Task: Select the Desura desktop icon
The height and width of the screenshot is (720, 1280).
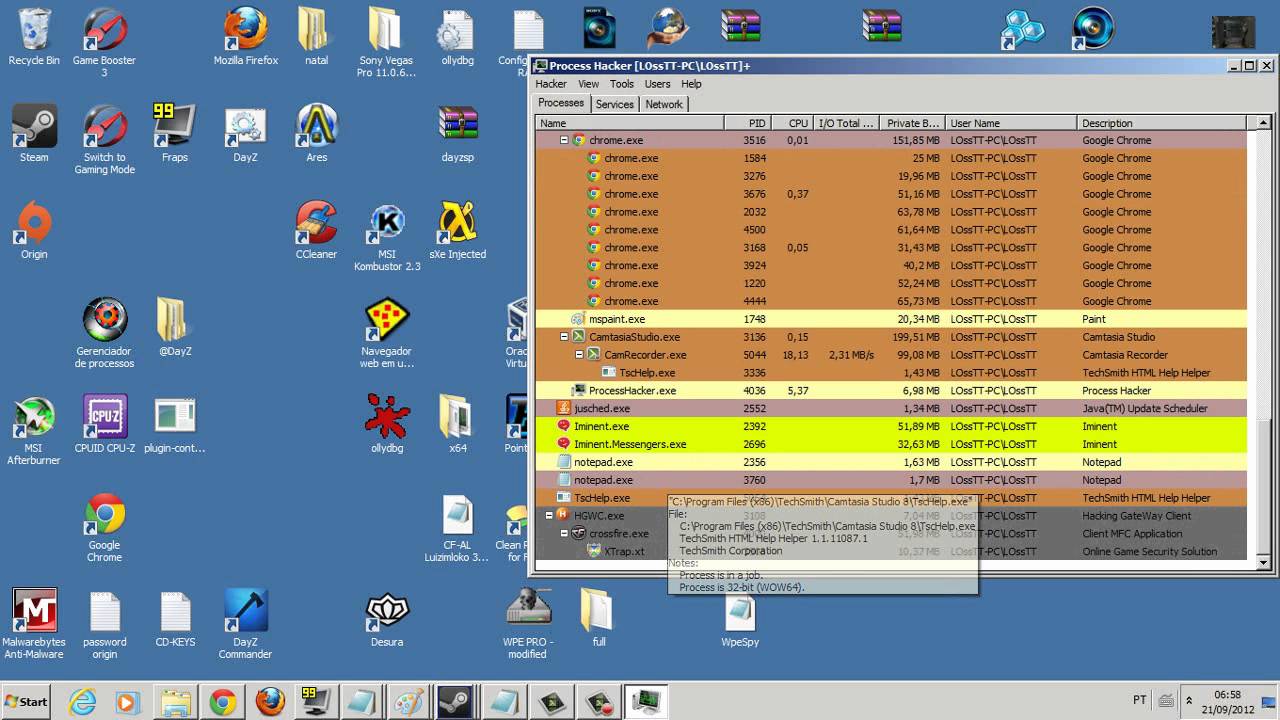Action: click(x=387, y=619)
